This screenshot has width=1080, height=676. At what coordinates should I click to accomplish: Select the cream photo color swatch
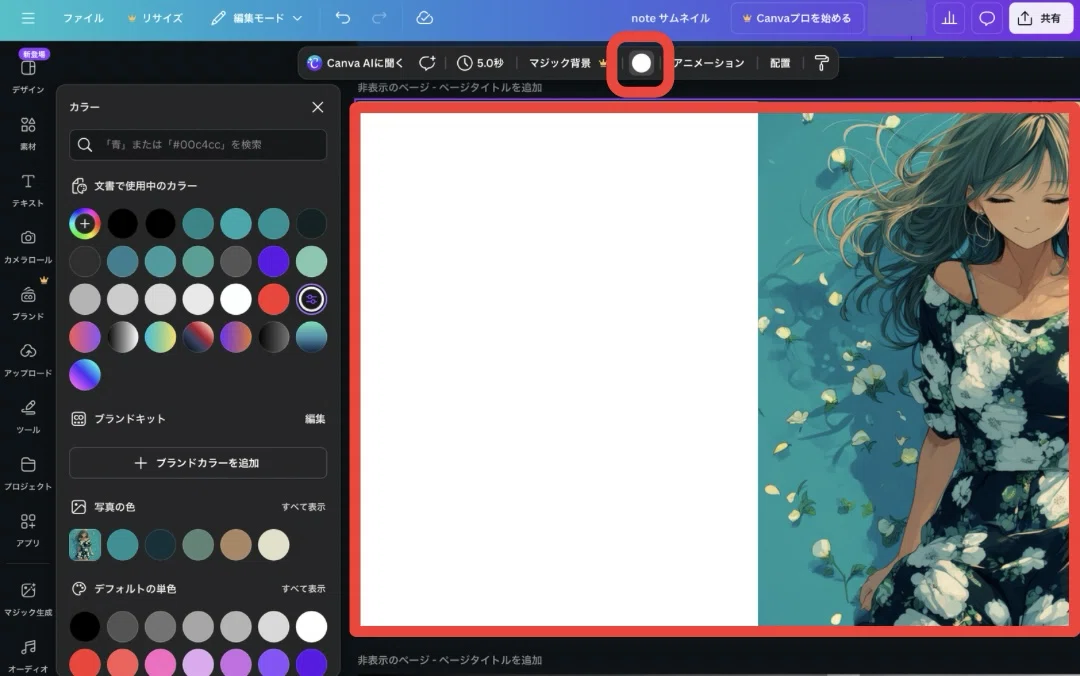[273, 545]
